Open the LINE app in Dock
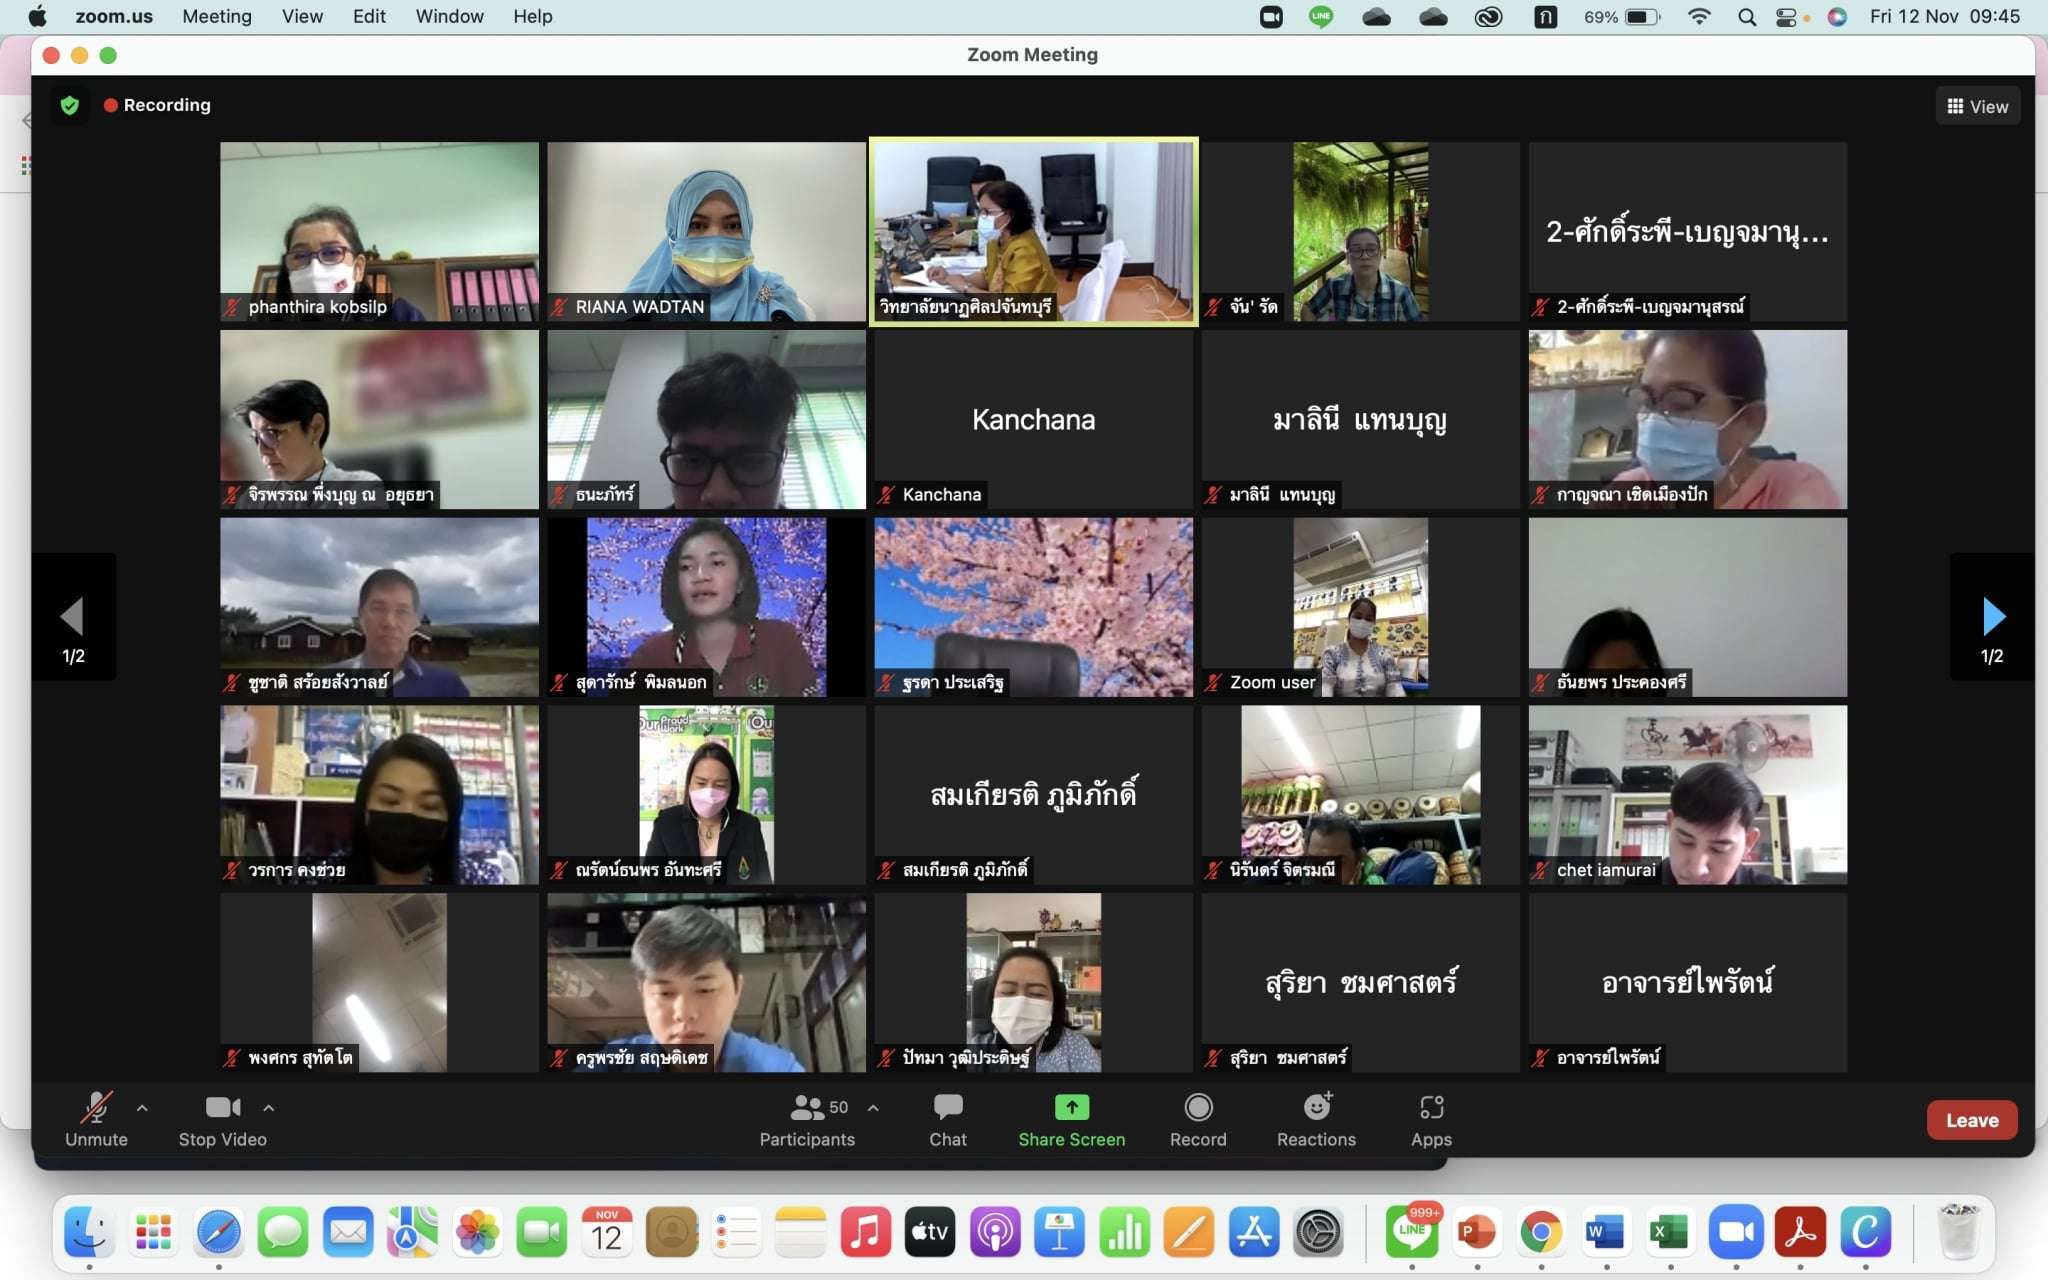Image resolution: width=2048 pixels, height=1280 pixels. [x=1412, y=1231]
